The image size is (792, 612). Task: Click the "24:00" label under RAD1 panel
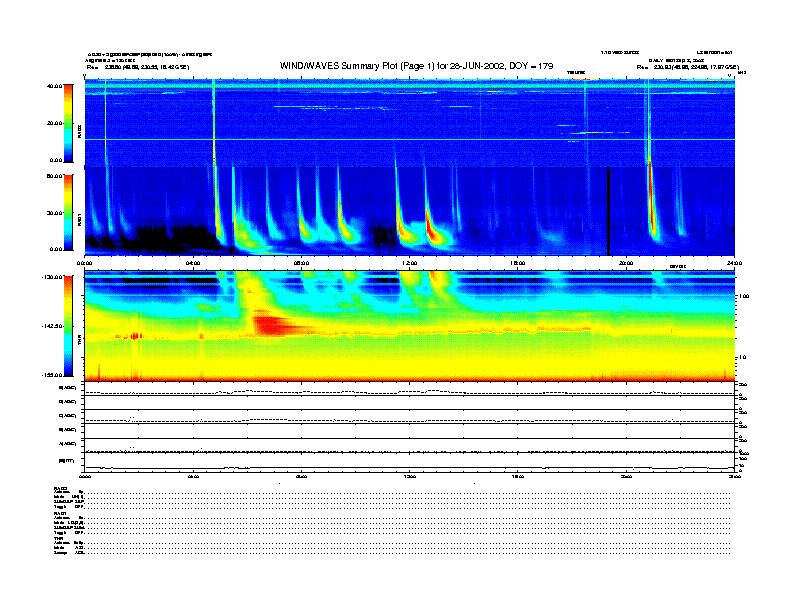(x=734, y=263)
